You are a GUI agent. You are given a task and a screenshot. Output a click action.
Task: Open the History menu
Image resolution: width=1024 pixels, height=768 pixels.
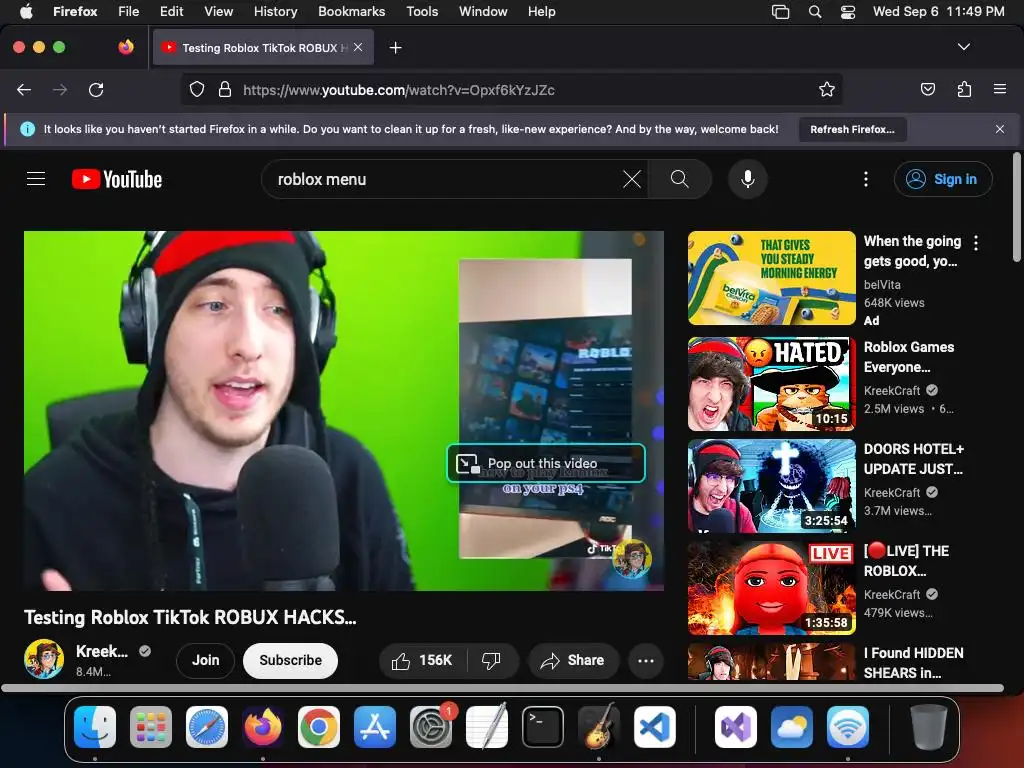275,12
